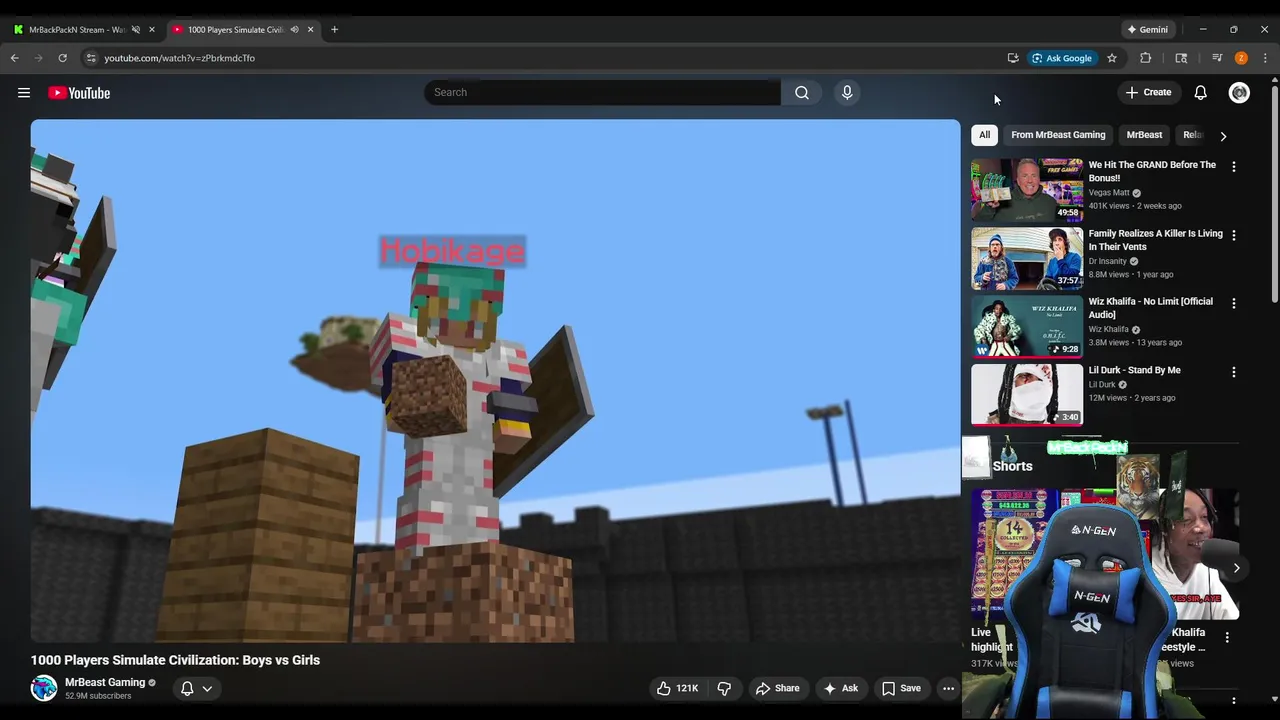Click the YouTube search input field
The image size is (1280, 720).
point(602,92)
